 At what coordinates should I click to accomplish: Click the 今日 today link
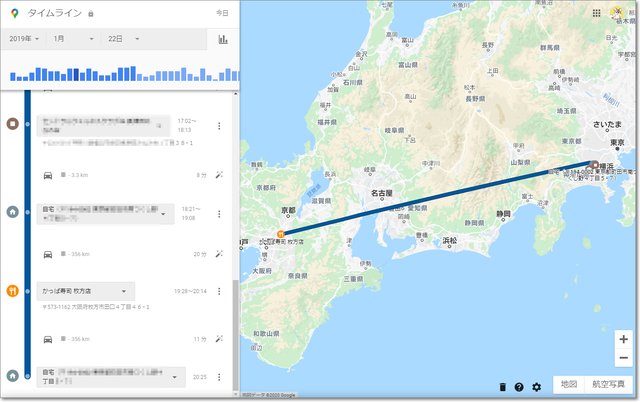click(x=222, y=14)
